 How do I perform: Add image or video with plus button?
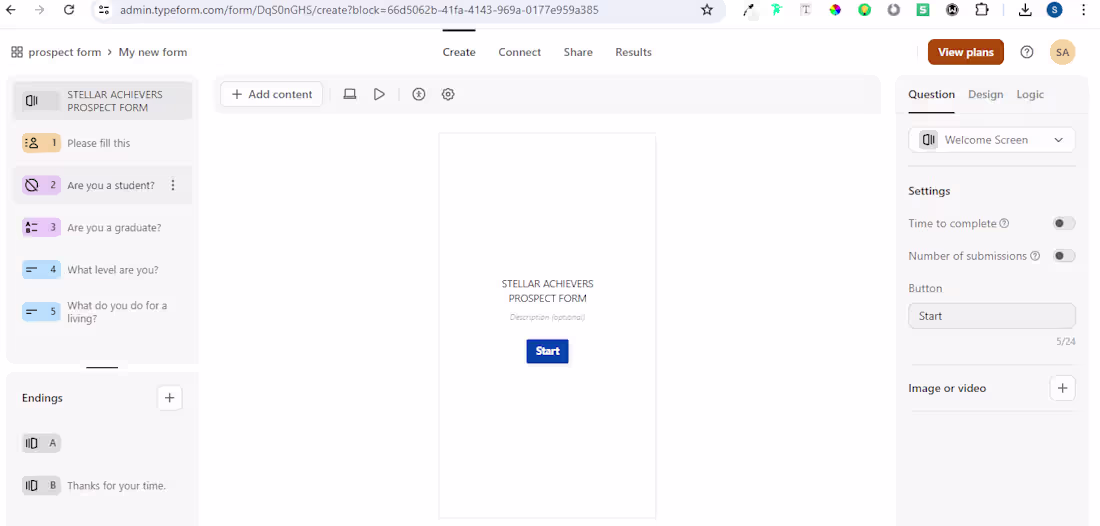1062,388
